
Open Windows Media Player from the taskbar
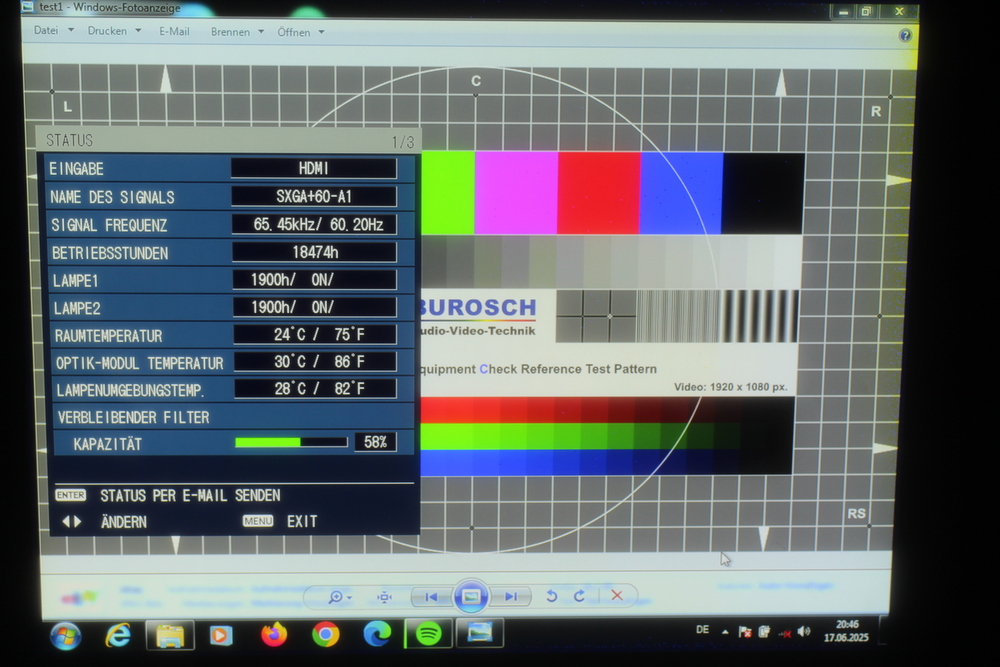click(x=221, y=635)
